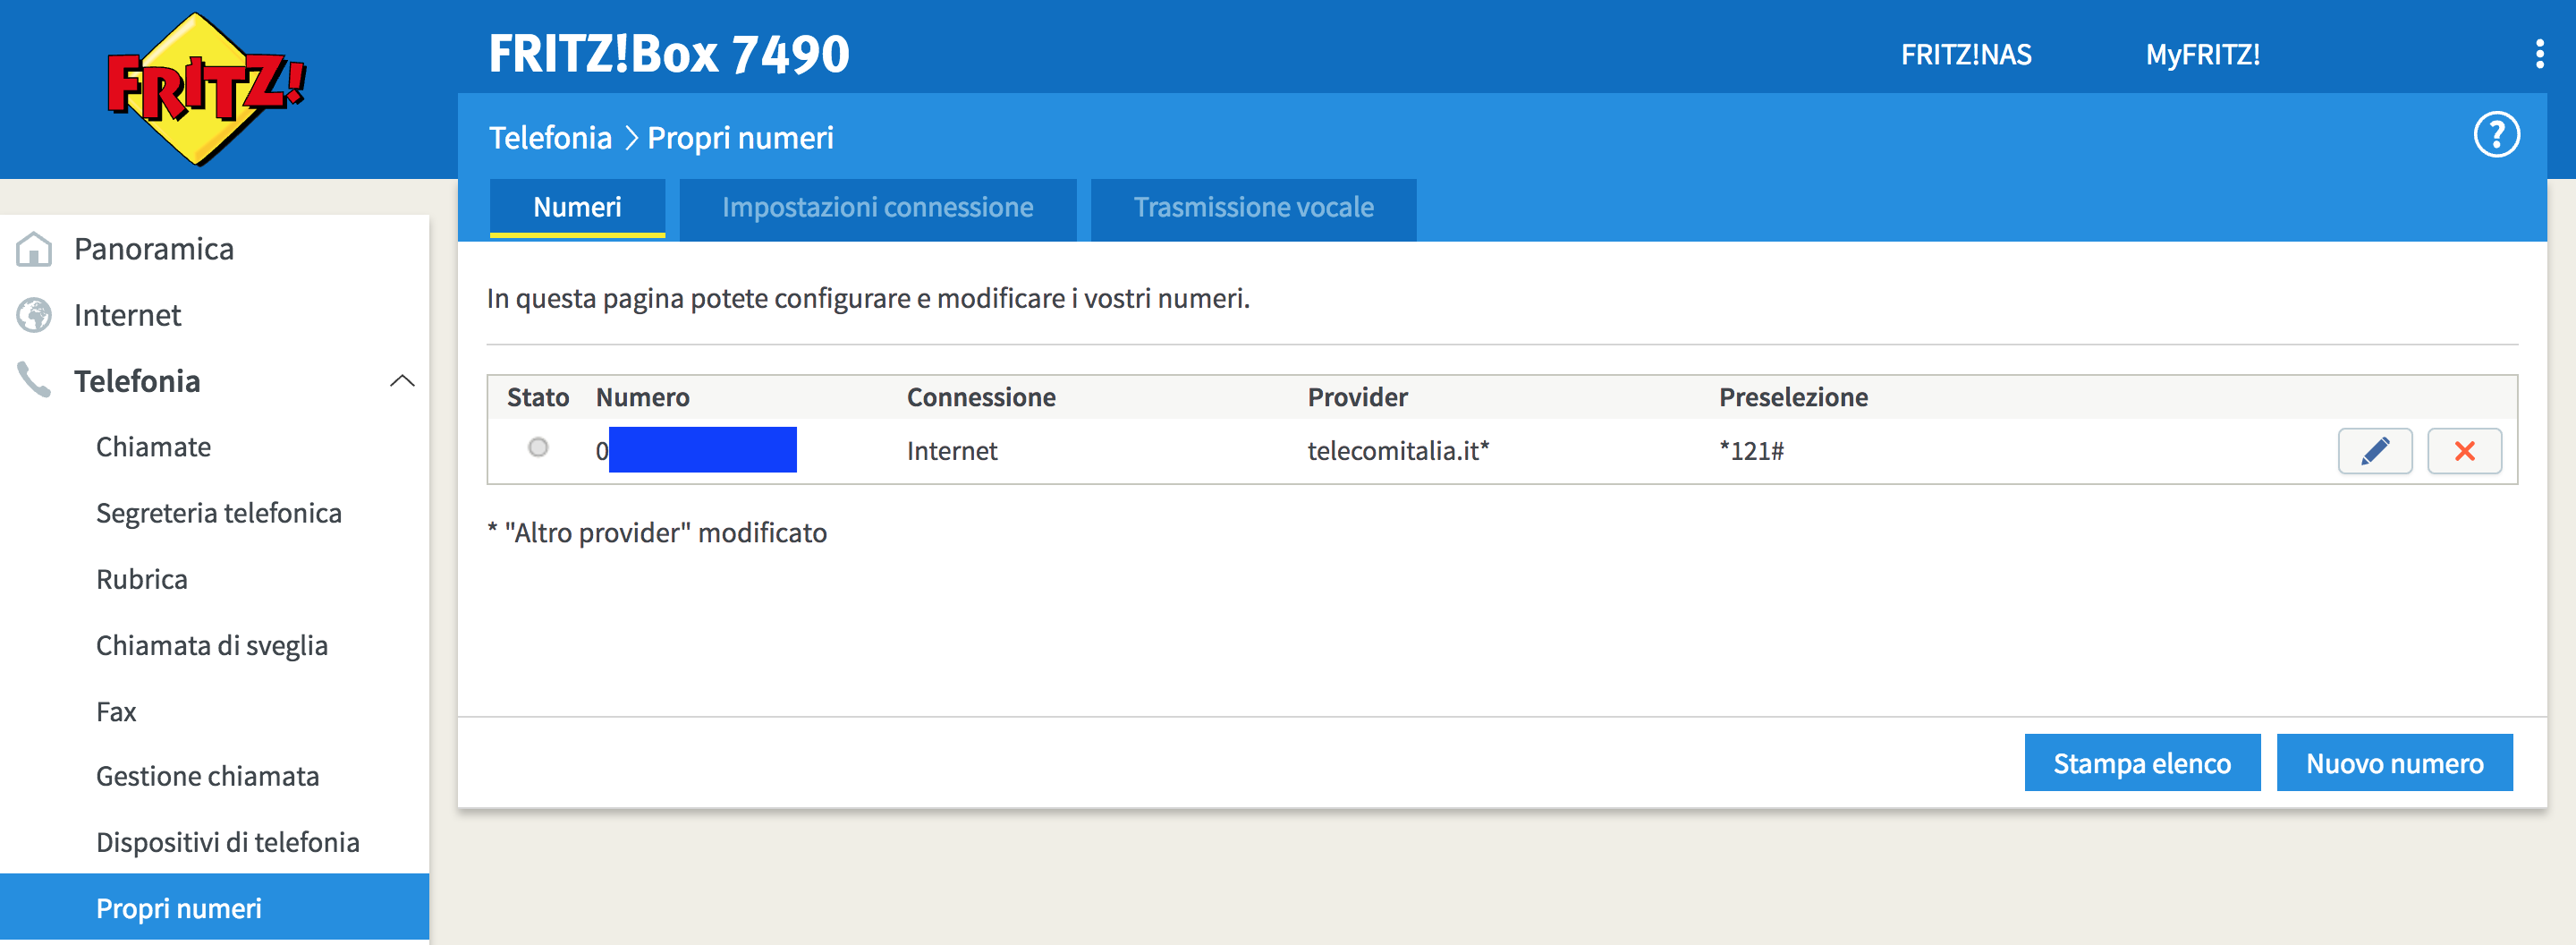
Task: Open the MyFRITZ! link
Action: pyautogui.click(x=2203, y=54)
